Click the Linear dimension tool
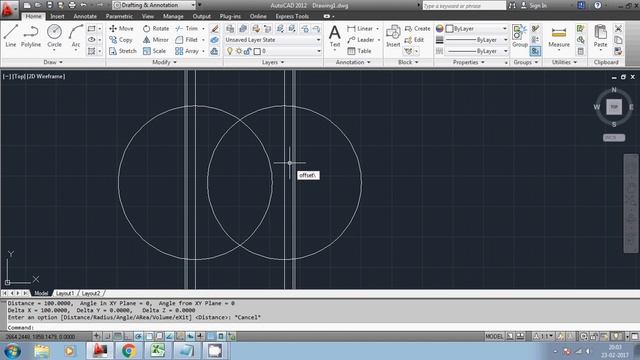 360,29
